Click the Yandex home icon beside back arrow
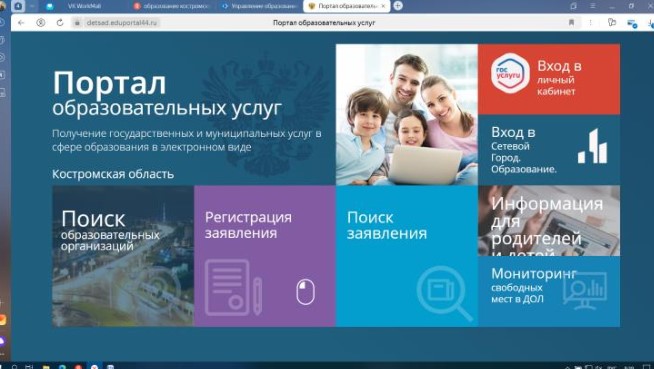 pos(40,23)
